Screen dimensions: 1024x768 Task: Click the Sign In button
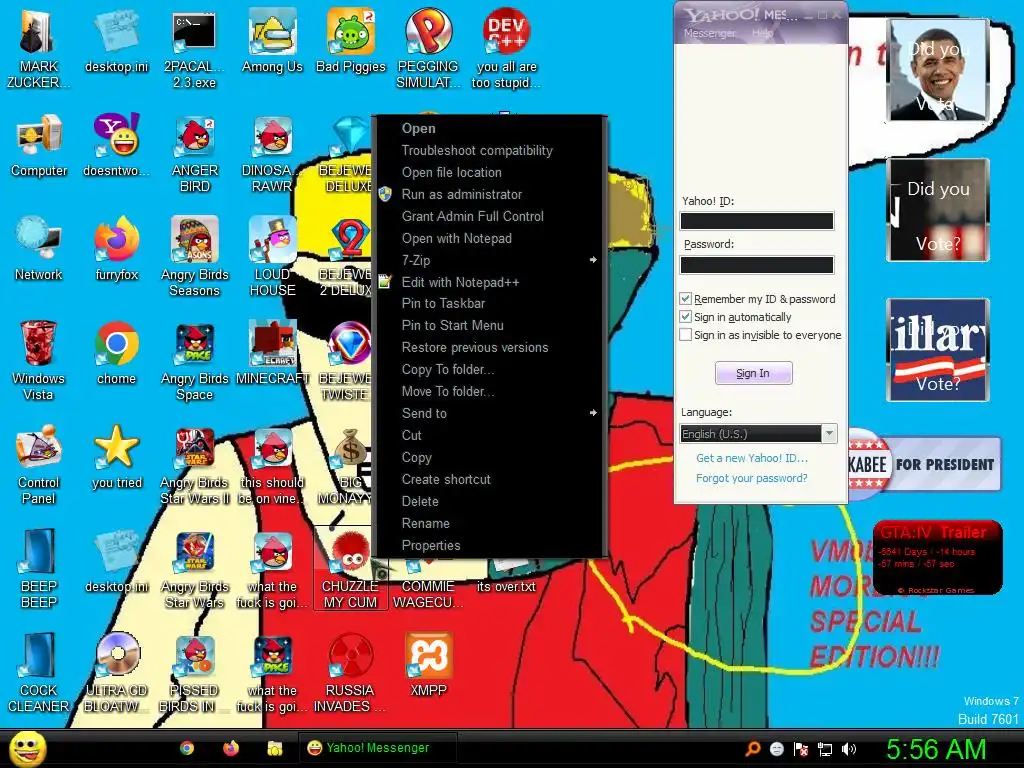(x=754, y=373)
